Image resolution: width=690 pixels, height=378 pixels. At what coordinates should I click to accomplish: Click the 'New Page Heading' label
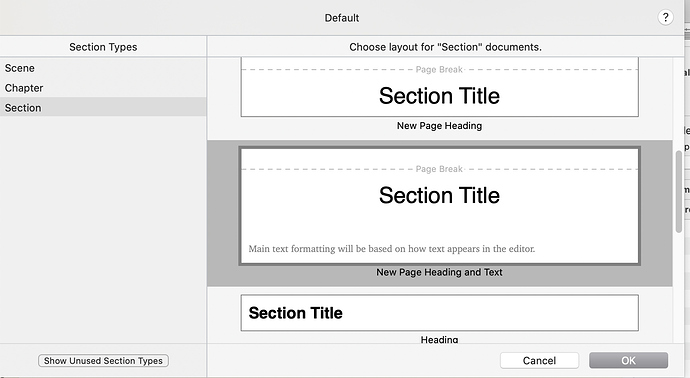tap(439, 126)
